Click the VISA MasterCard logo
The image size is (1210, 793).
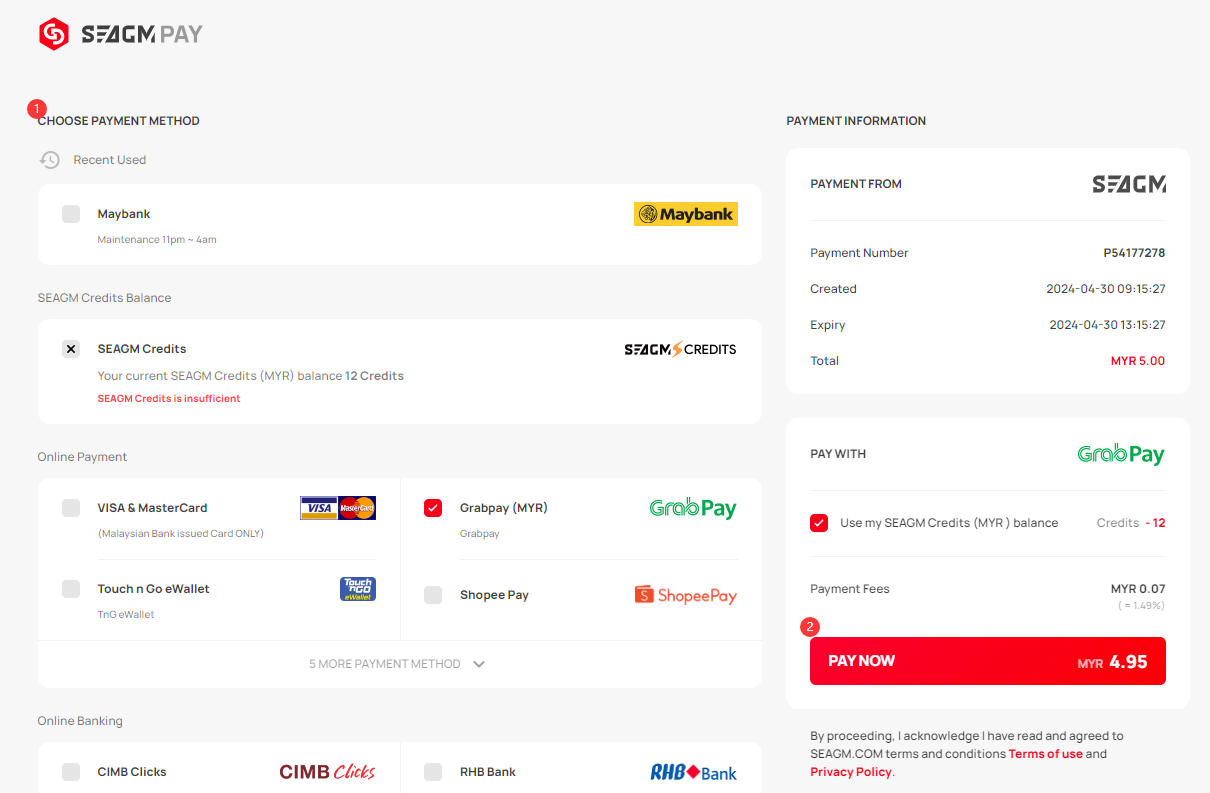(x=338, y=508)
